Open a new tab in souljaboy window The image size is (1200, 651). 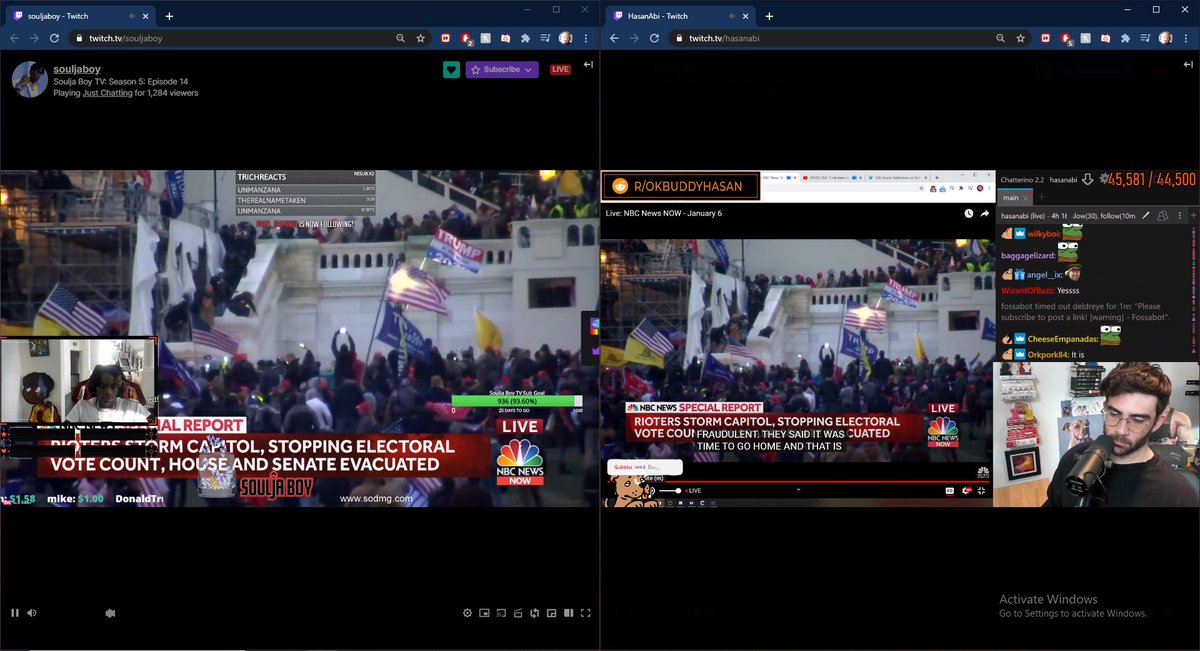(x=169, y=16)
